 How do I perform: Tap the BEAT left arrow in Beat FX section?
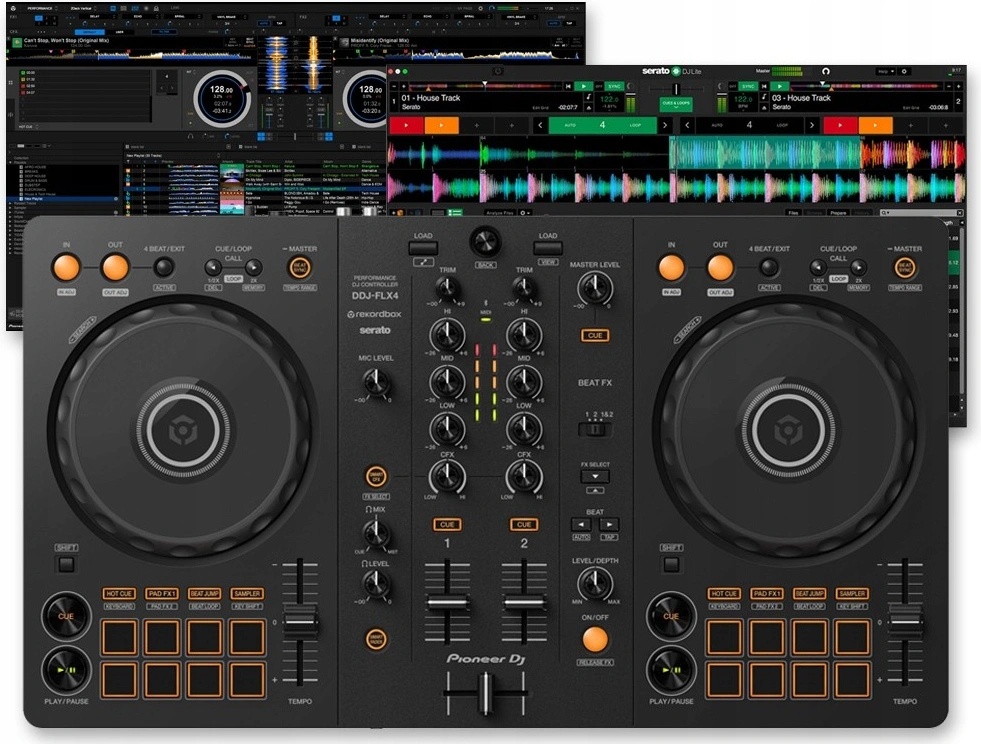(581, 524)
